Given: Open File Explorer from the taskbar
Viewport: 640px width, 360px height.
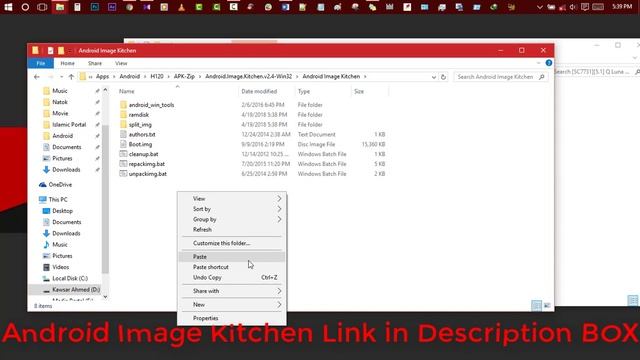Looking at the screenshot, I should coord(60,7).
